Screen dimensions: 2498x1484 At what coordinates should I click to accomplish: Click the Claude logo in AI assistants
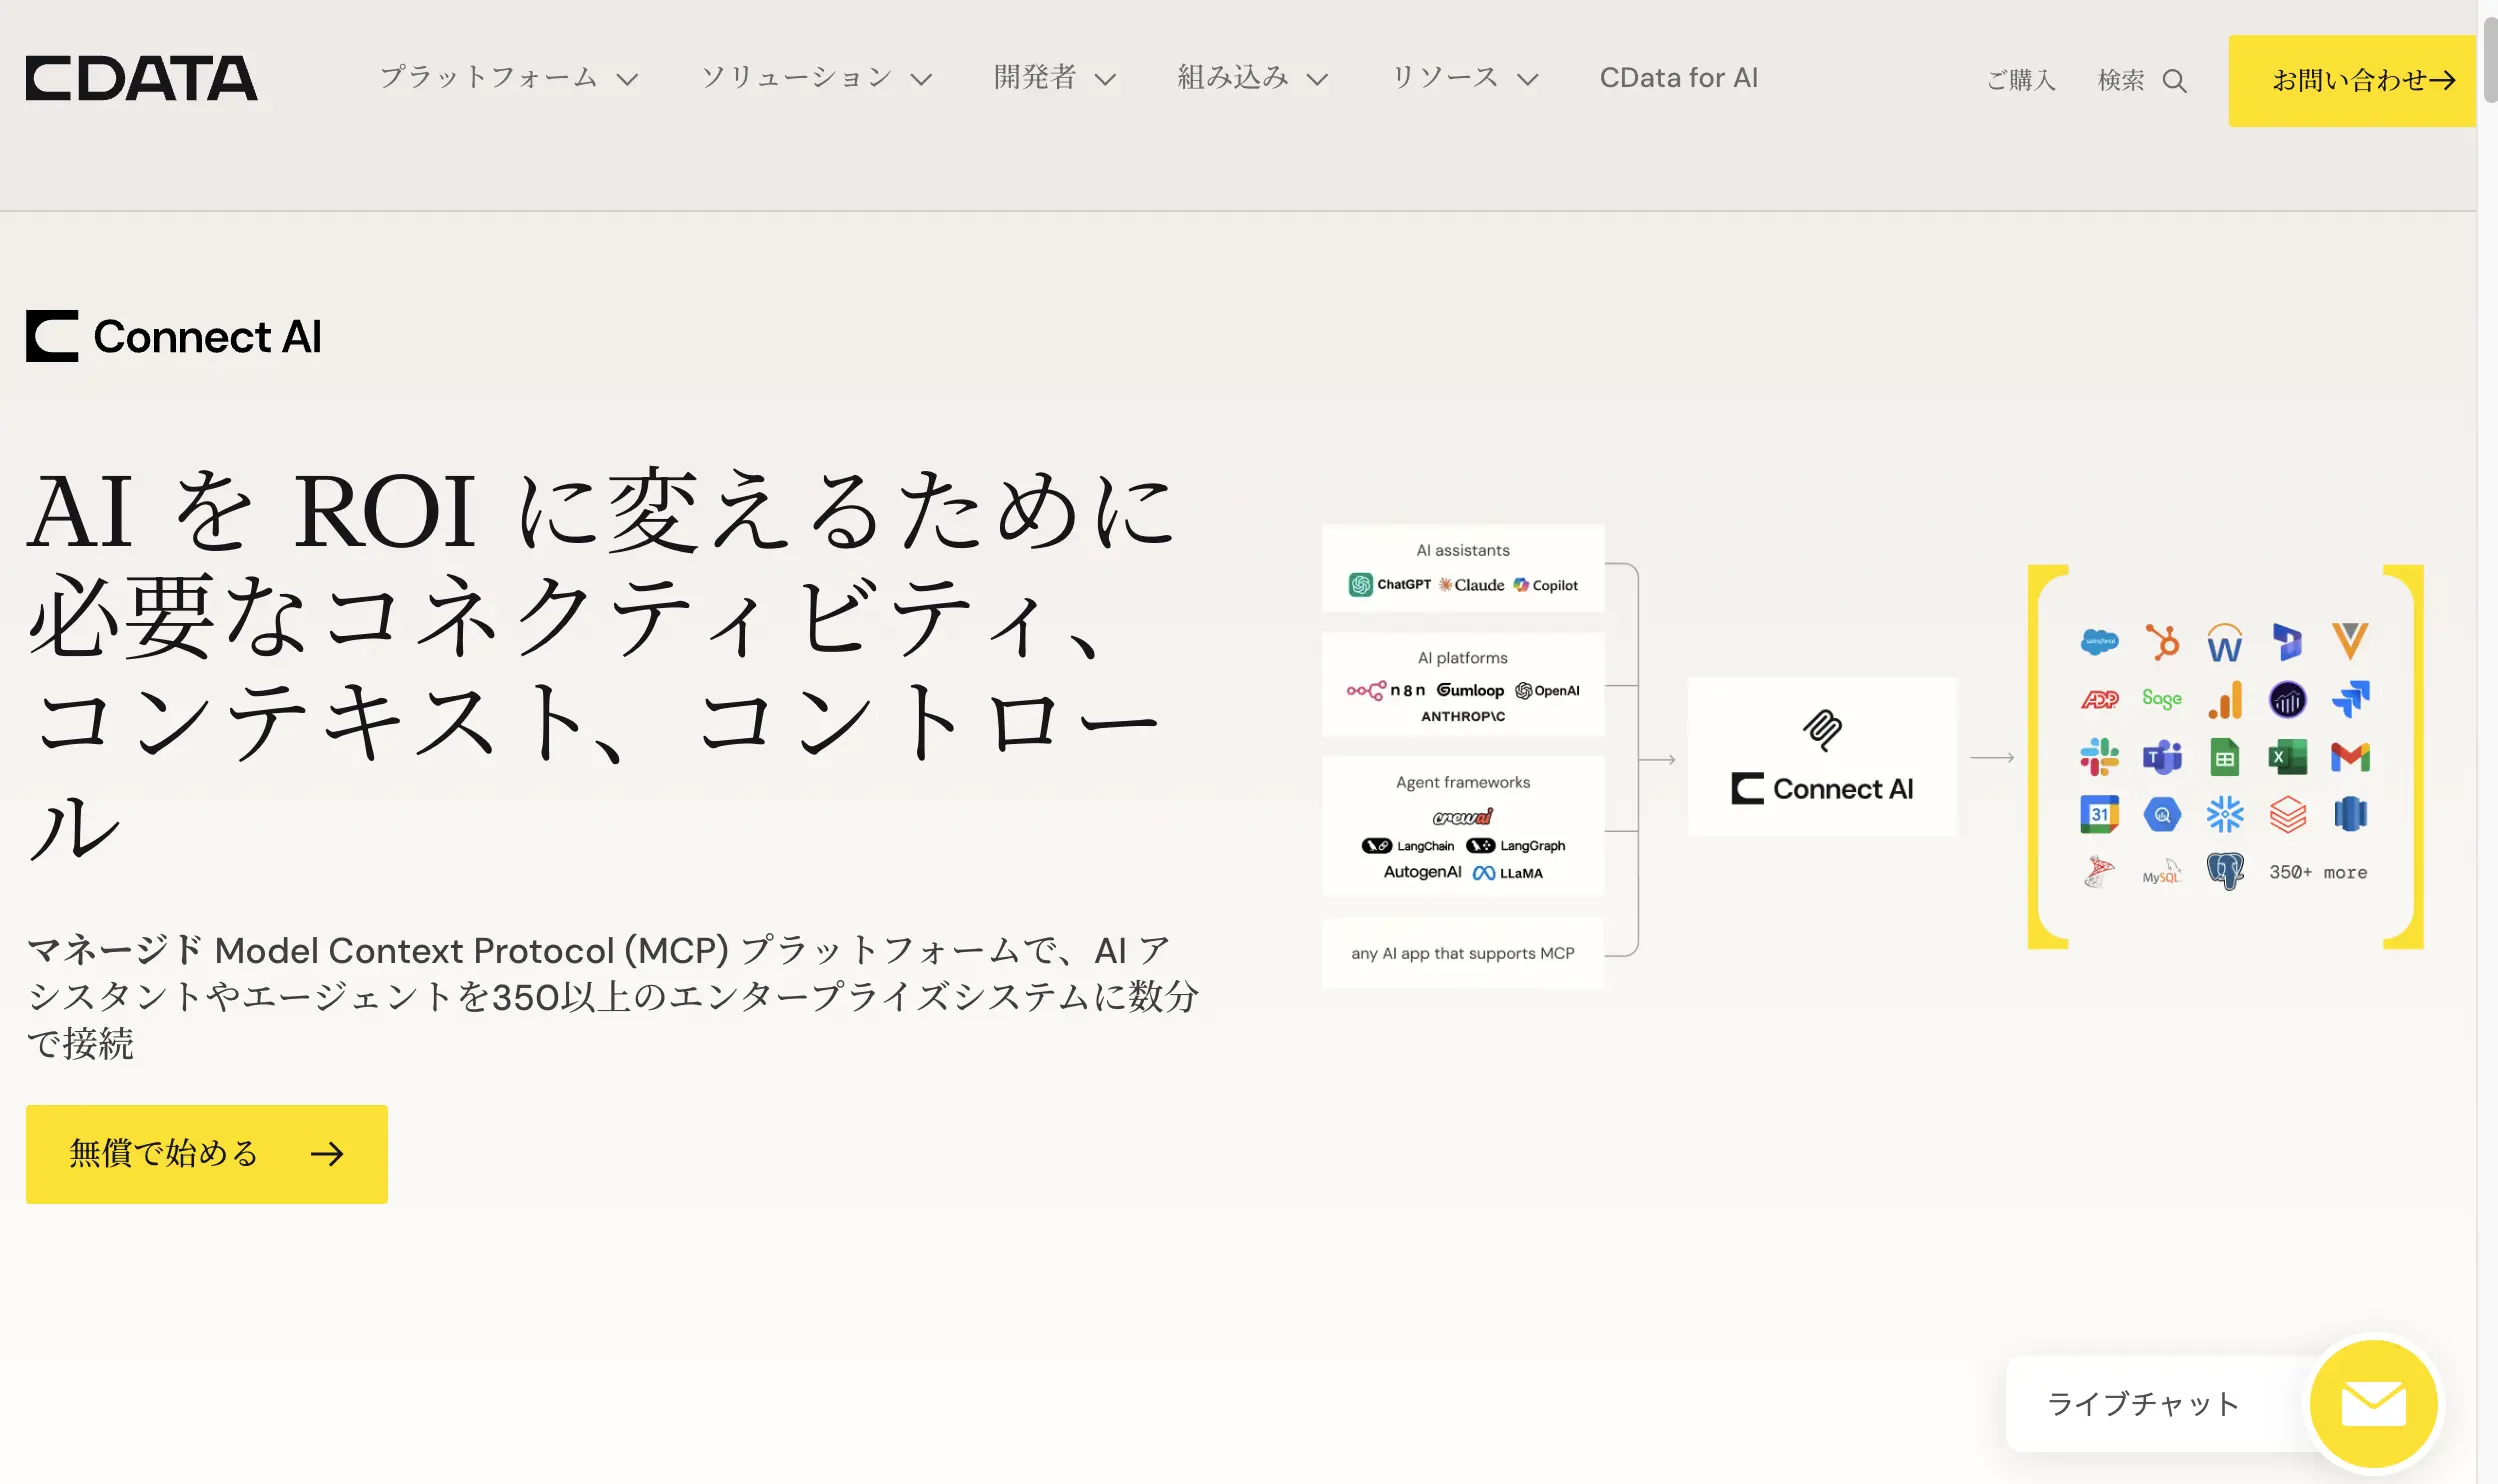(1471, 584)
